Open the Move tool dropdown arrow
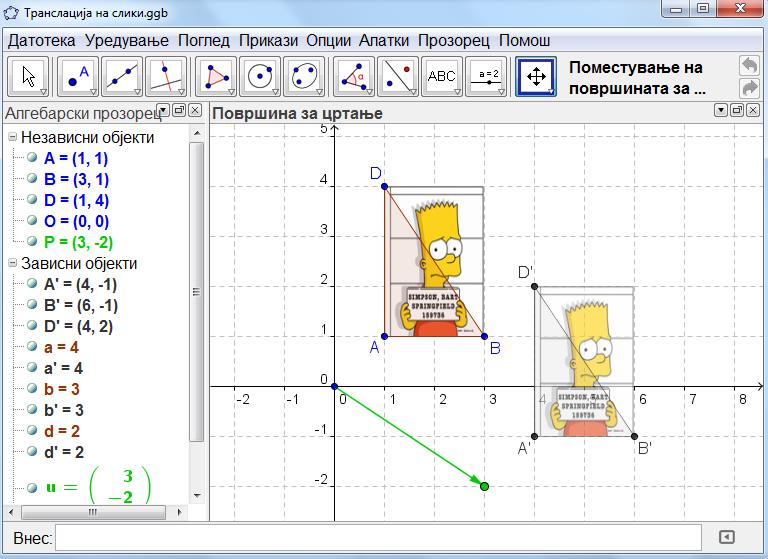The height and width of the screenshot is (559, 768). pyautogui.click(x=43, y=92)
